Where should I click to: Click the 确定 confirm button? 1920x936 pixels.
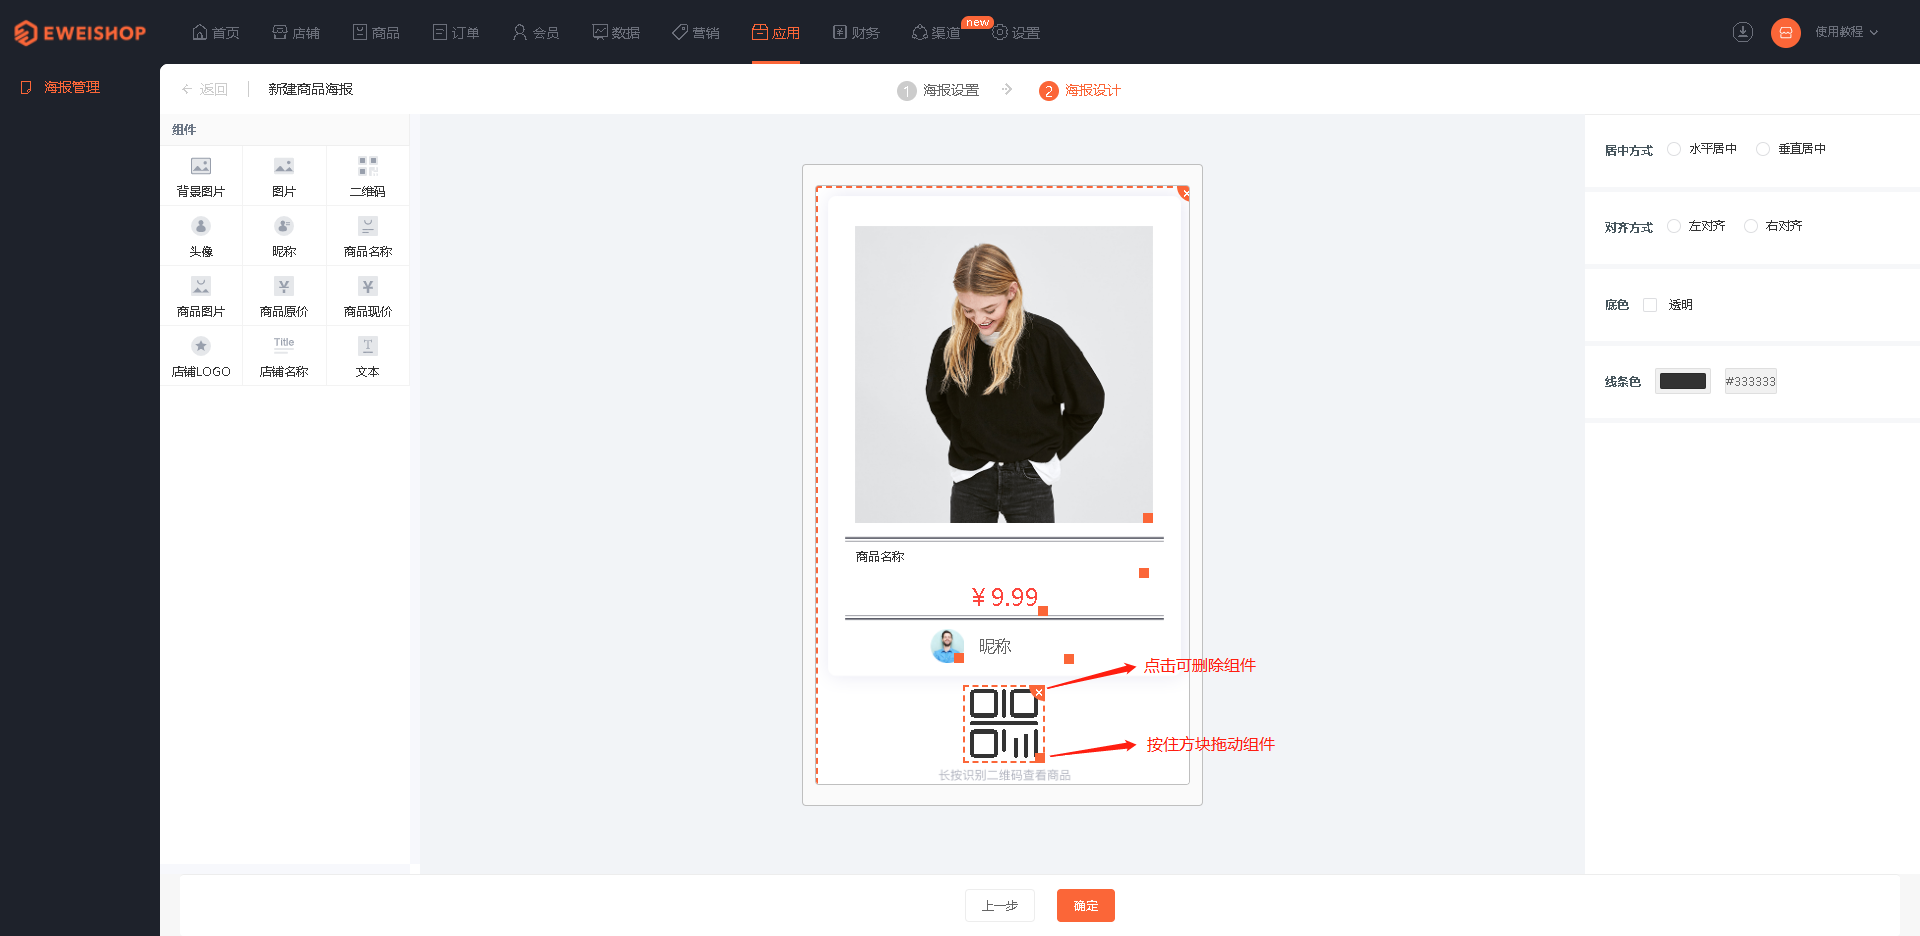click(x=1086, y=905)
